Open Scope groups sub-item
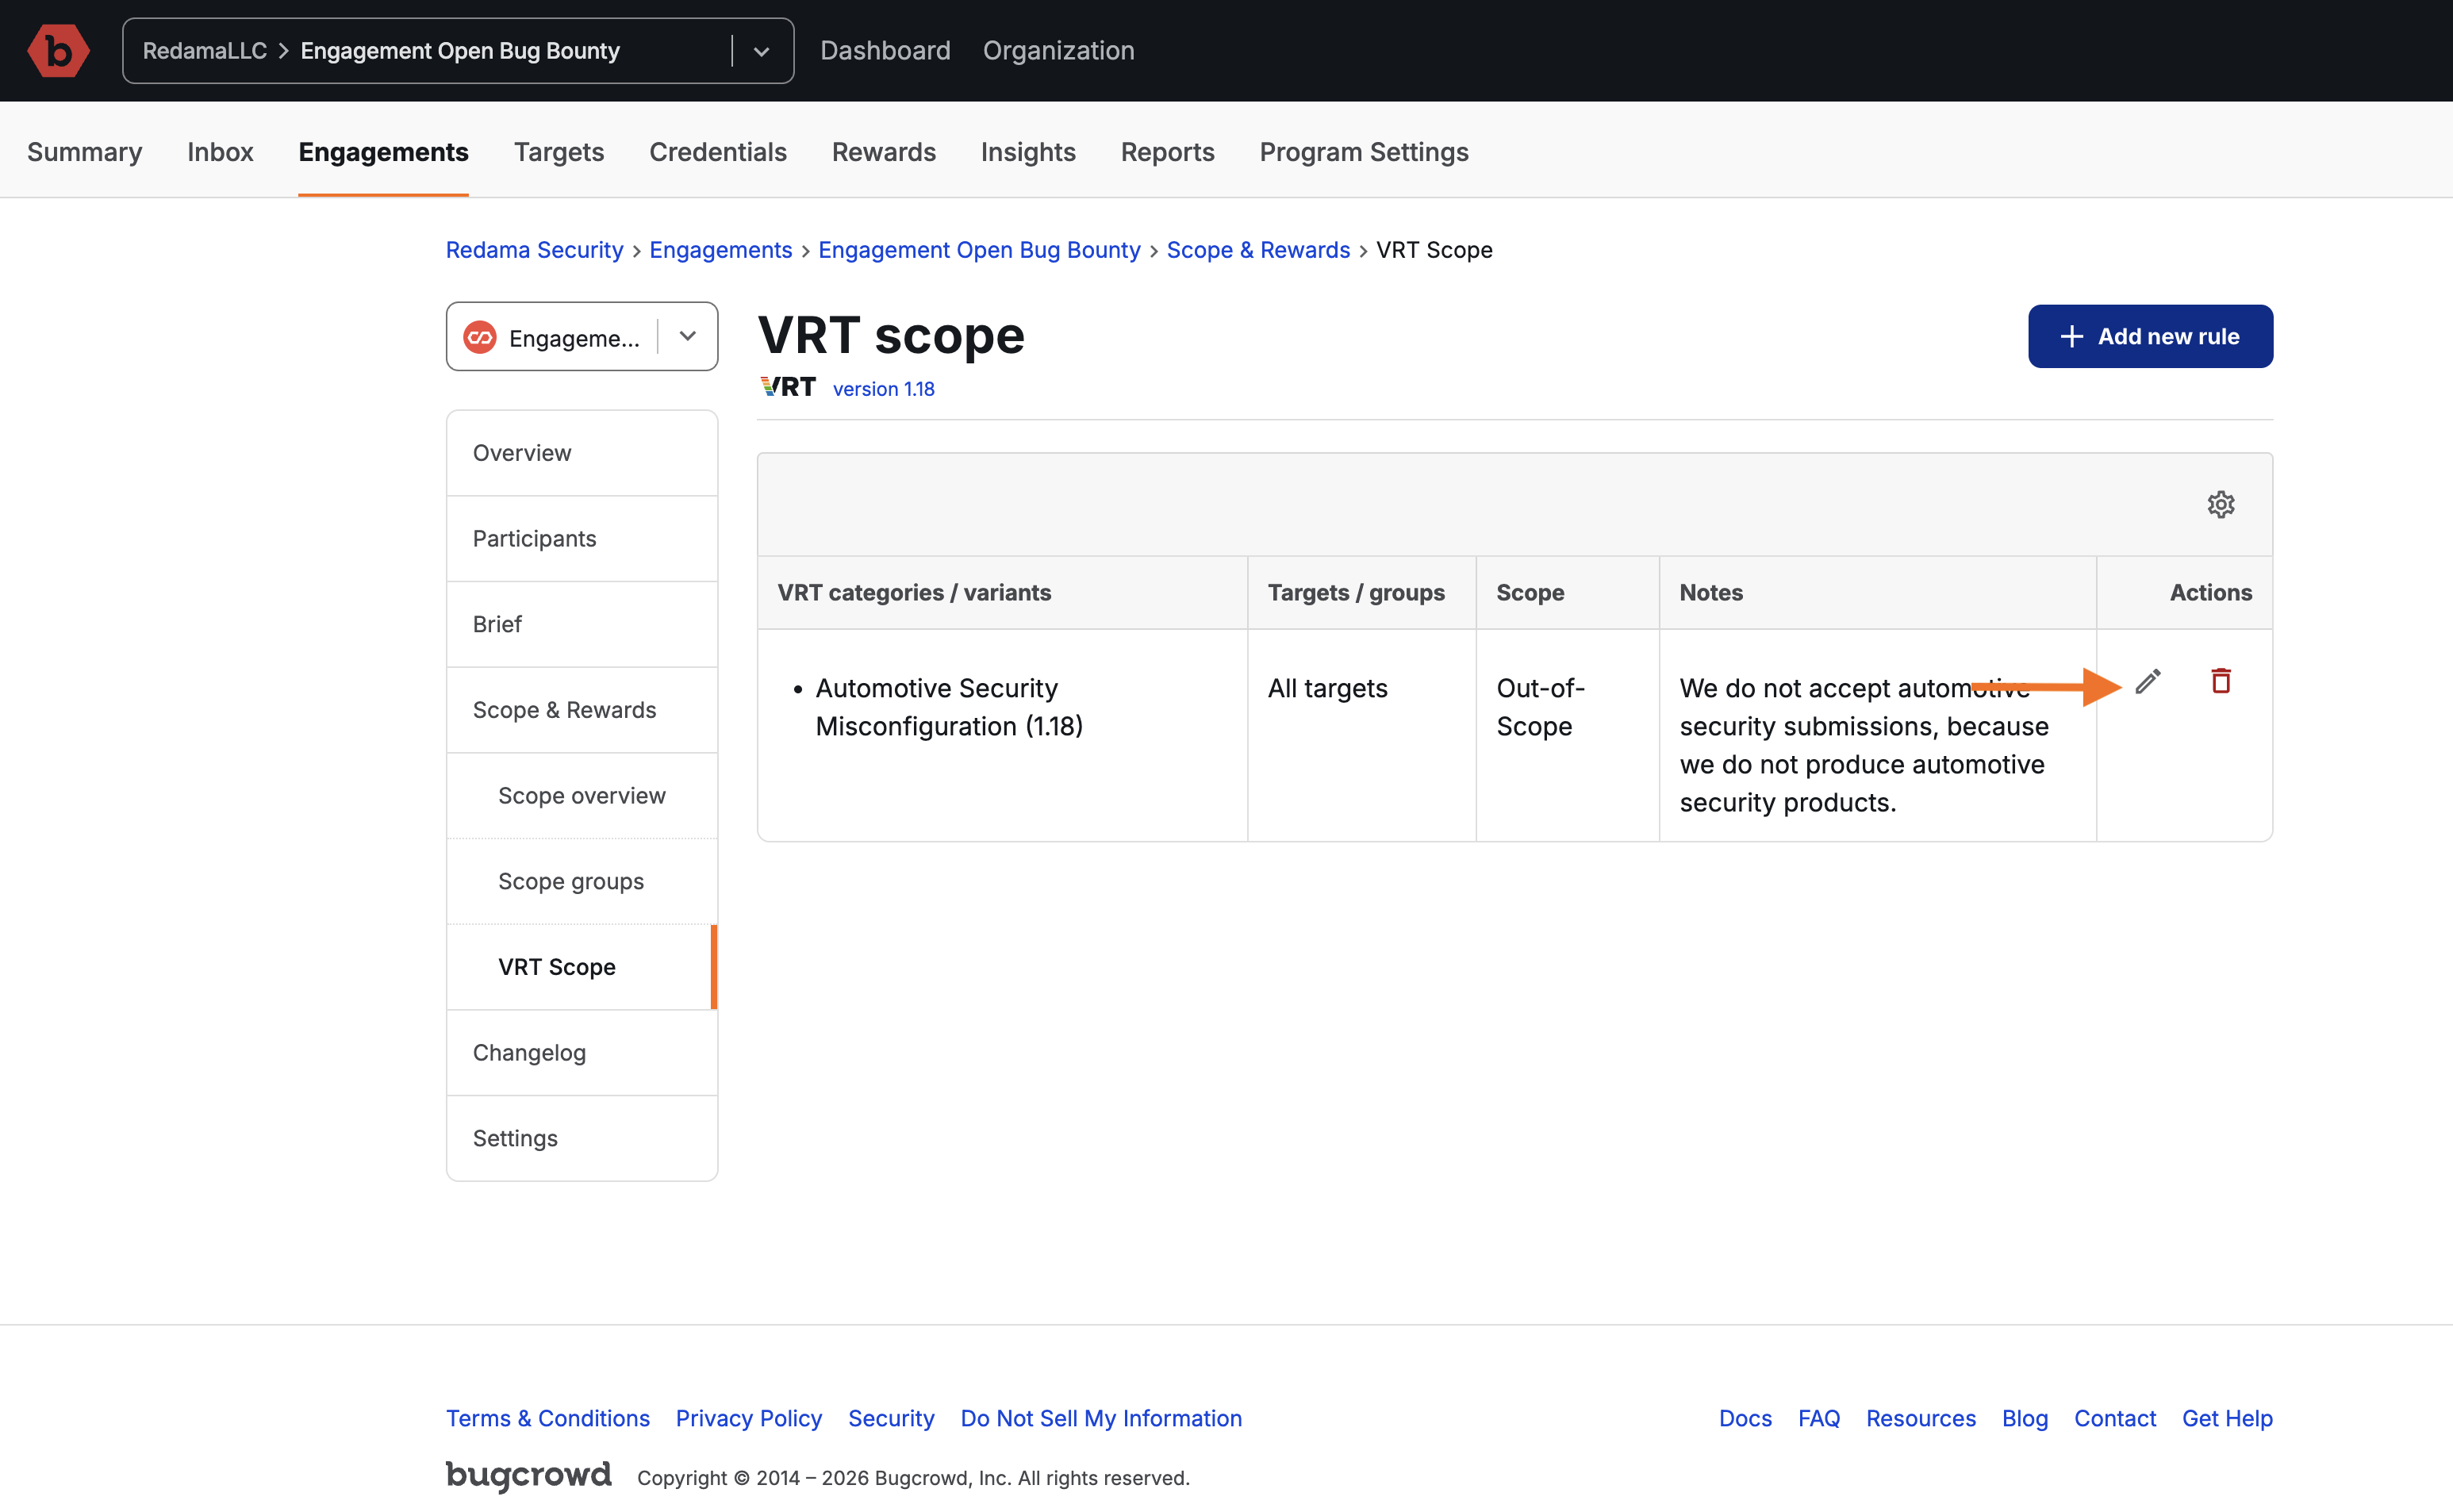 [582, 881]
